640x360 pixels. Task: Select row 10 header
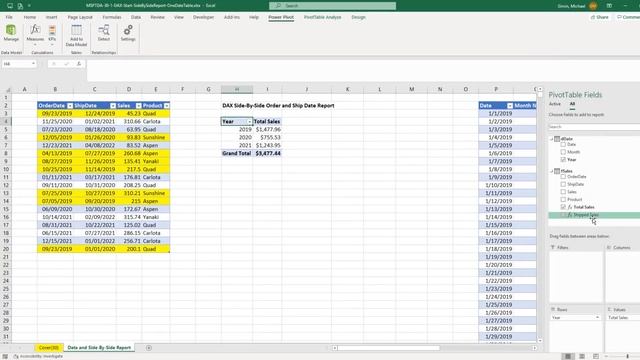pos(6,169)
